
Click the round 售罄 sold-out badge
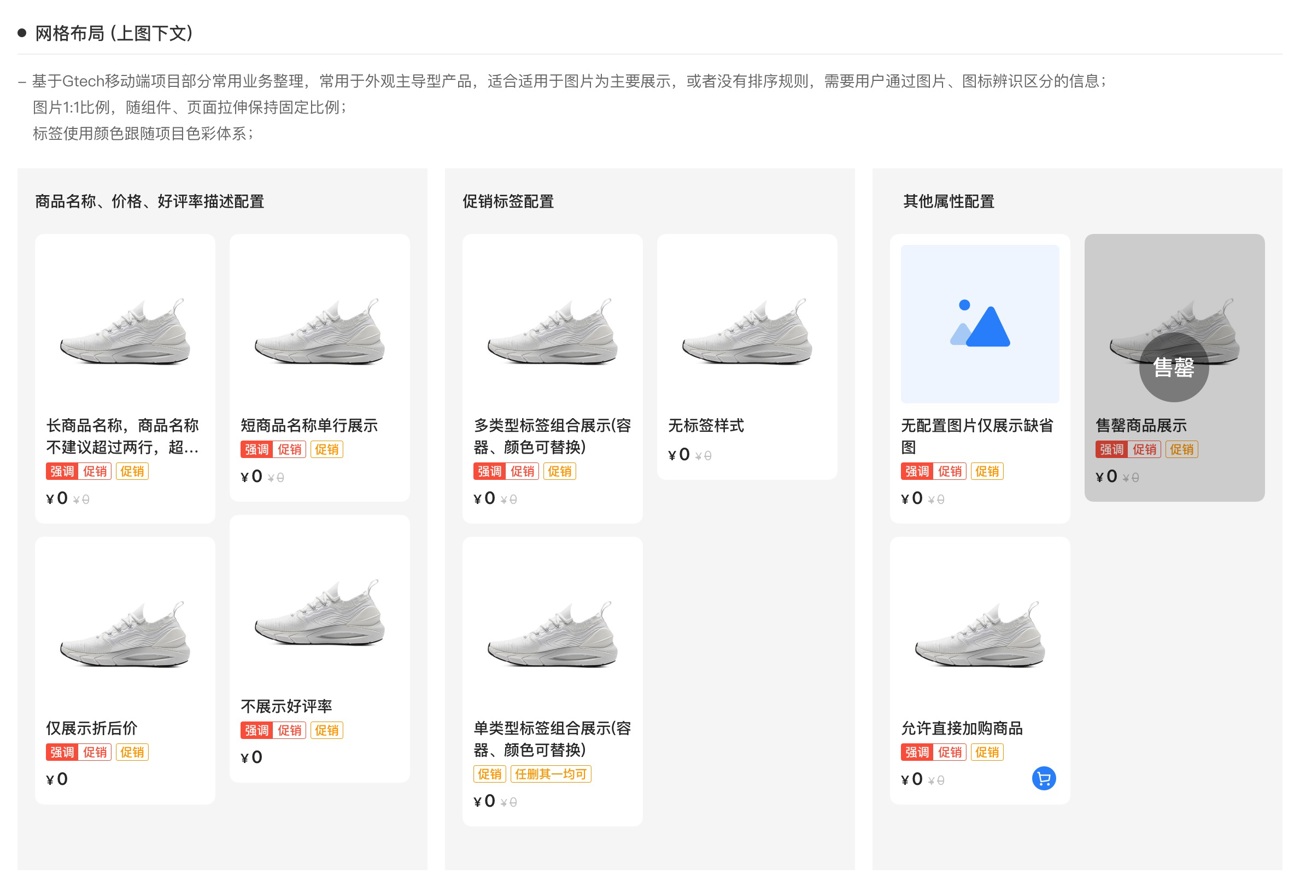click(1174, 367)
